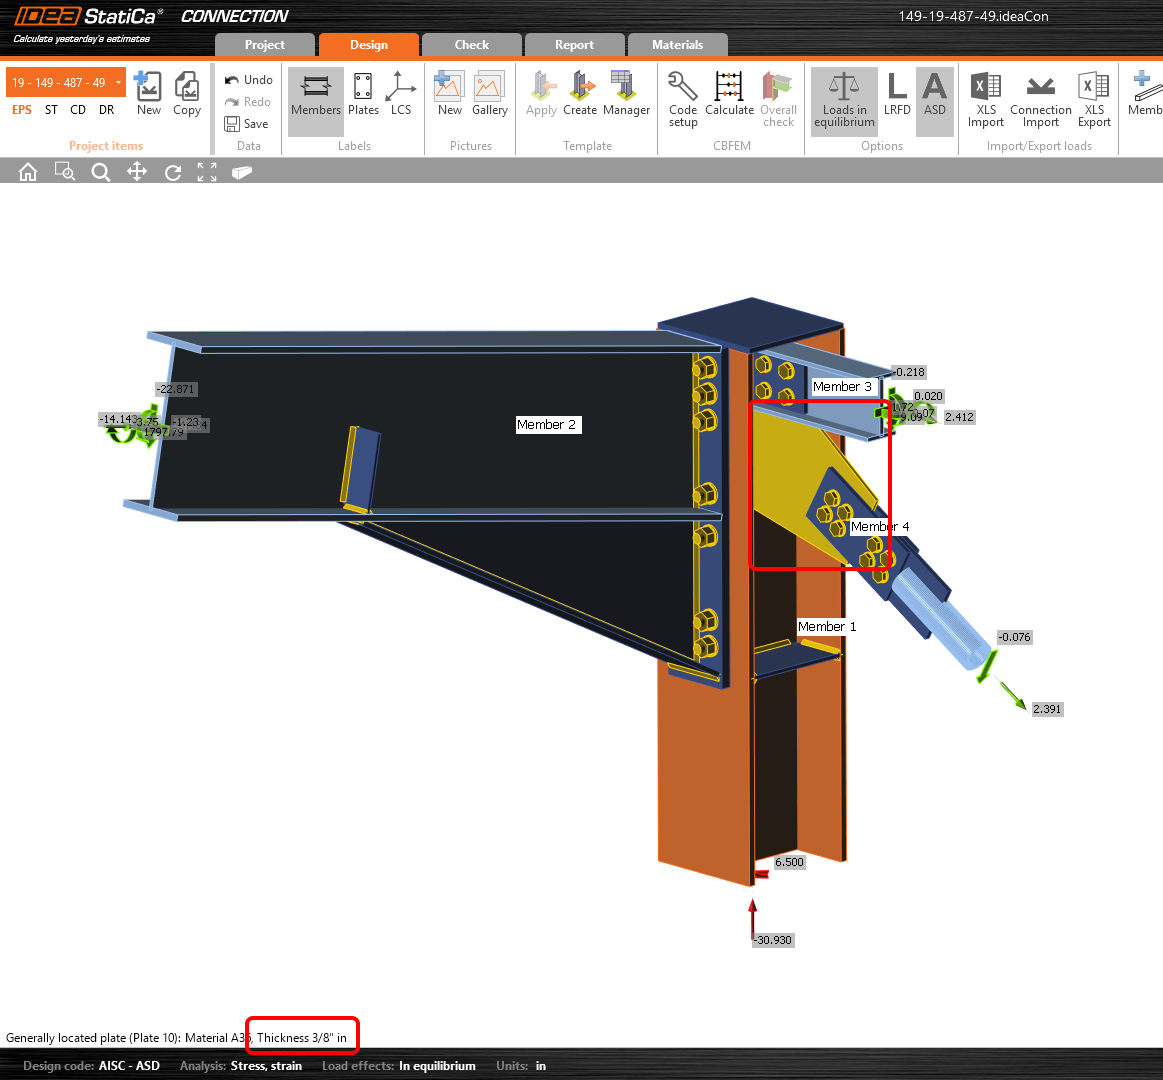The width and height of the screenshot is (1163, 1080).
Task: Click the home view icon
Action: [x=28, y=172]
